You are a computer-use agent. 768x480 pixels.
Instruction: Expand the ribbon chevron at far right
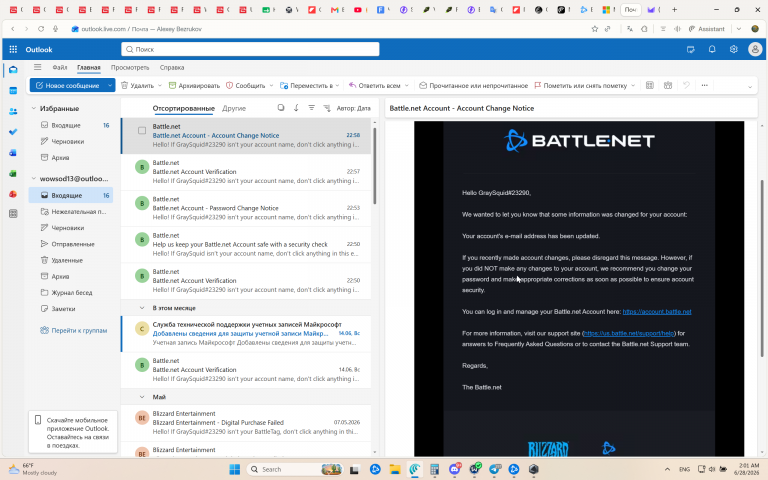click(x=749, y=87)
